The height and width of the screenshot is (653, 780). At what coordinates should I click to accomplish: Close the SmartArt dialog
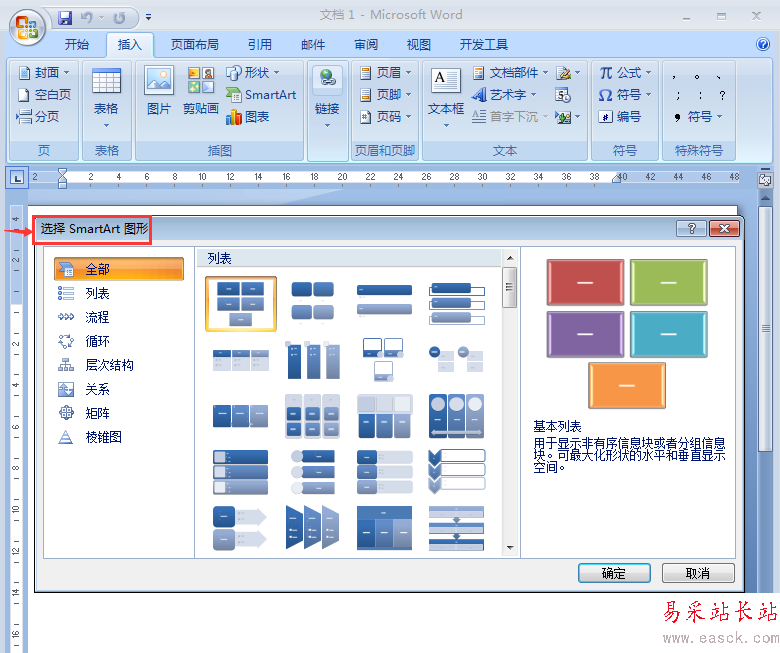[724, 228]
